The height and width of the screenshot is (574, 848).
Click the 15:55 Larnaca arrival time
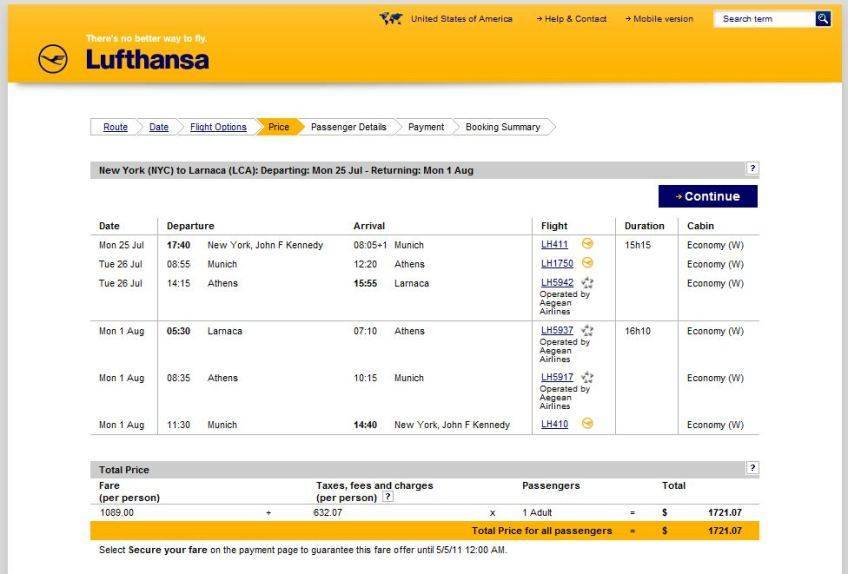tap(365, 283)
